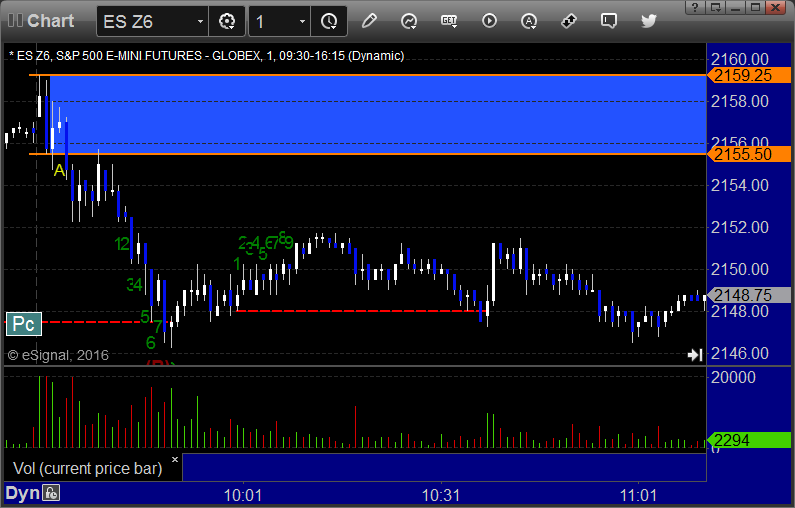Click the 2150.00 price axis label
The image size is (795, 508).
pyautogui.click(x=740, y=269)
